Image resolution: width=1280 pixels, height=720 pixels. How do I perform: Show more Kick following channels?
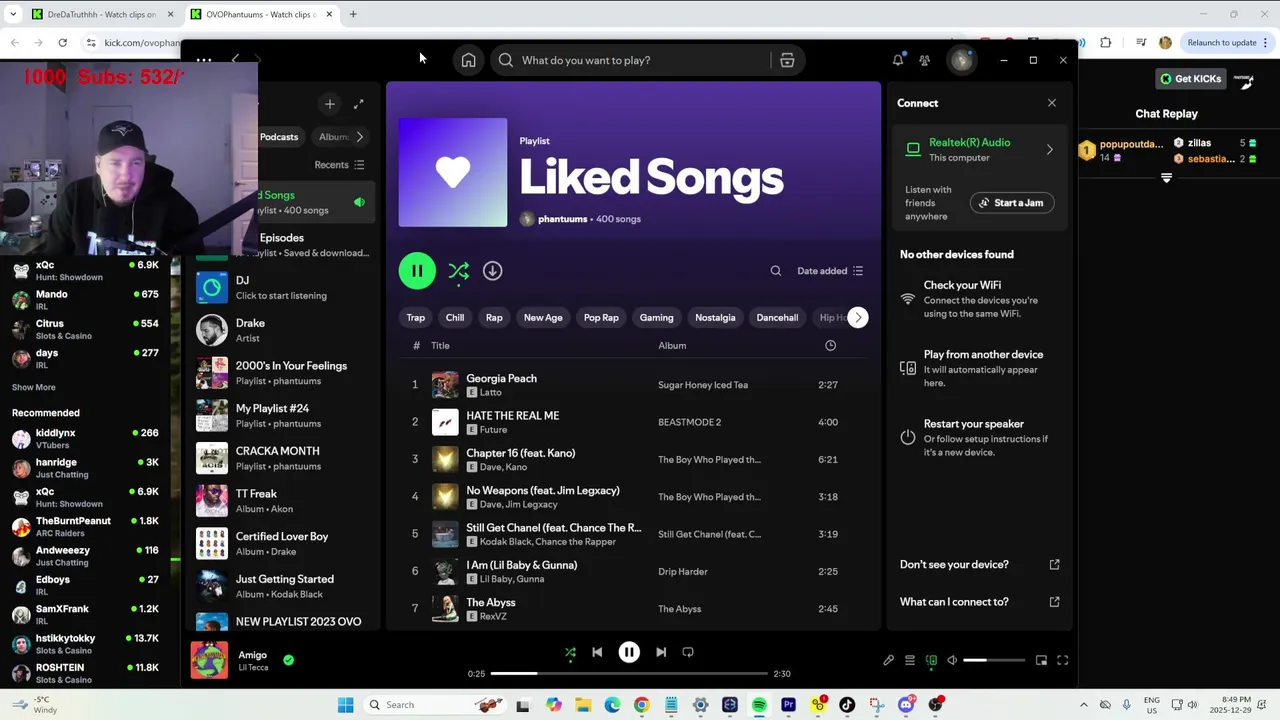[x=34, y=387]
